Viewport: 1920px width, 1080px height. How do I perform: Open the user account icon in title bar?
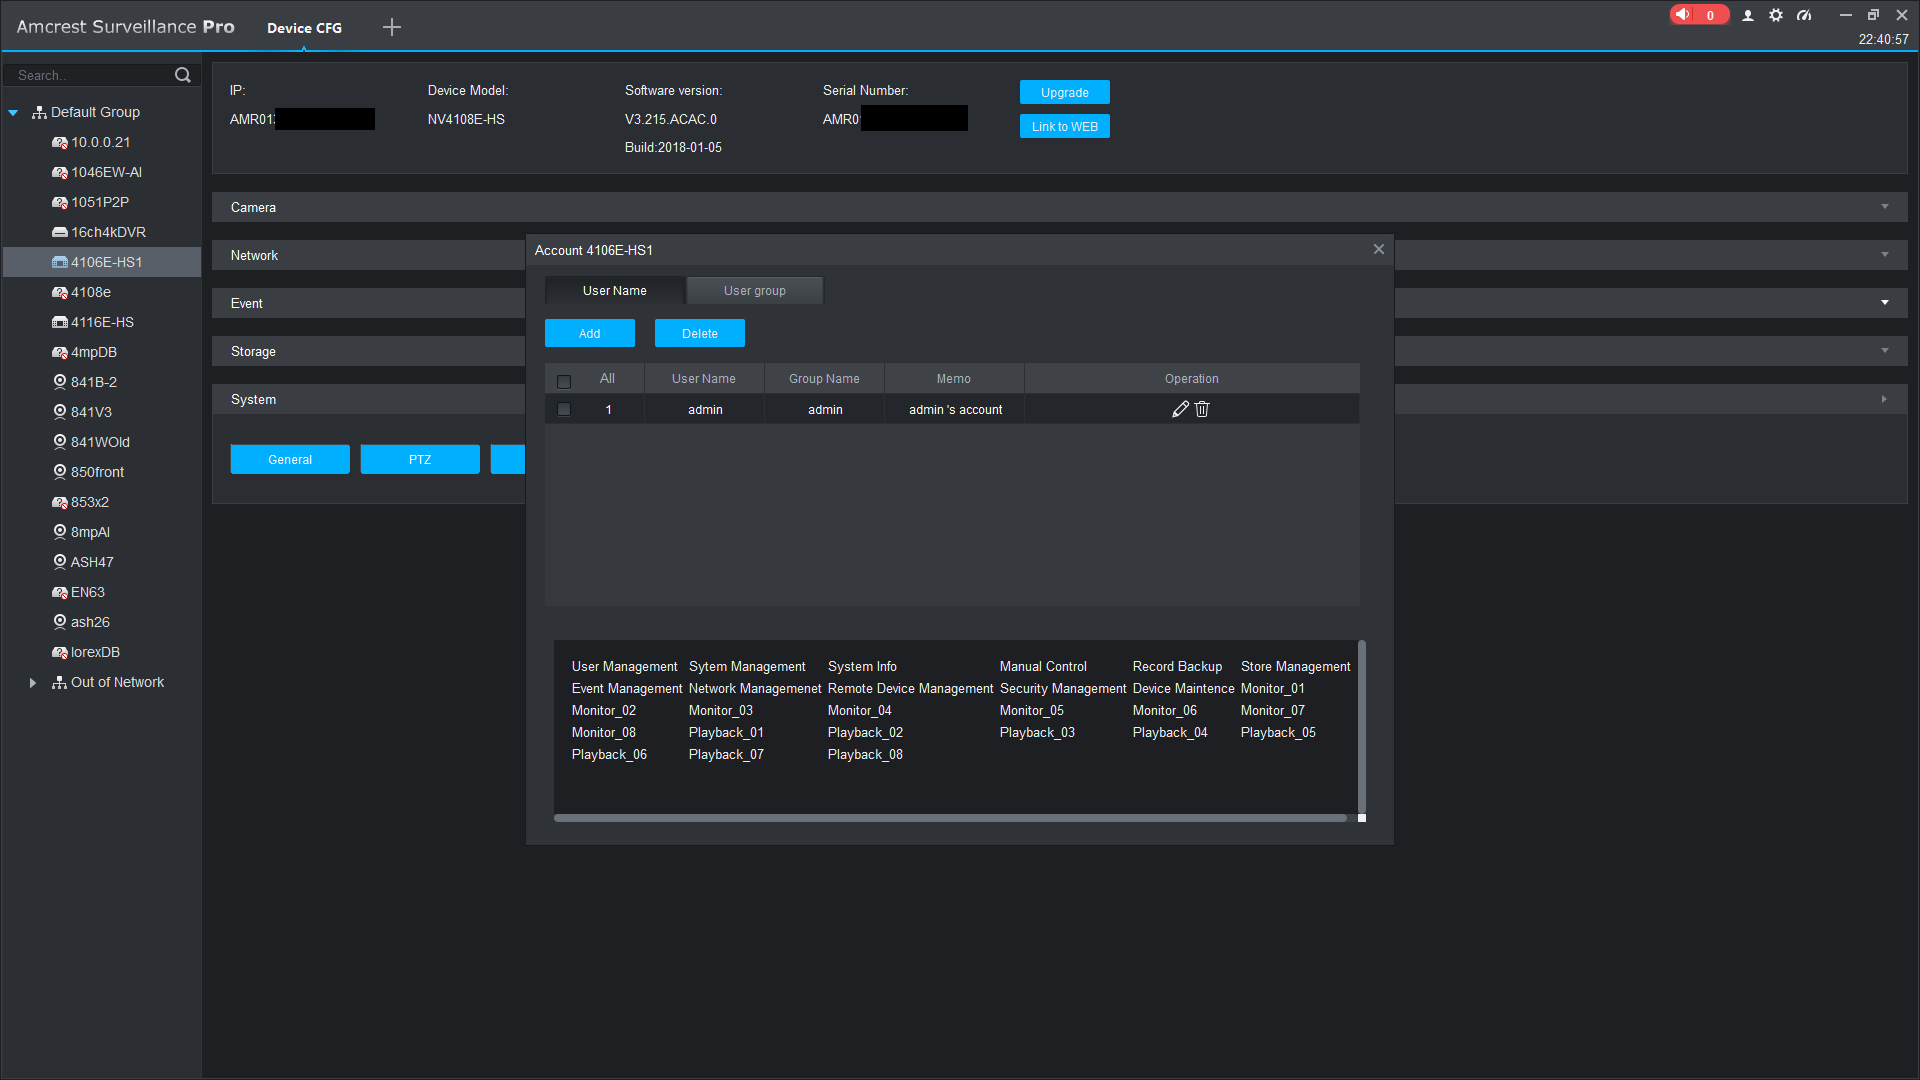click(1748, 15)
